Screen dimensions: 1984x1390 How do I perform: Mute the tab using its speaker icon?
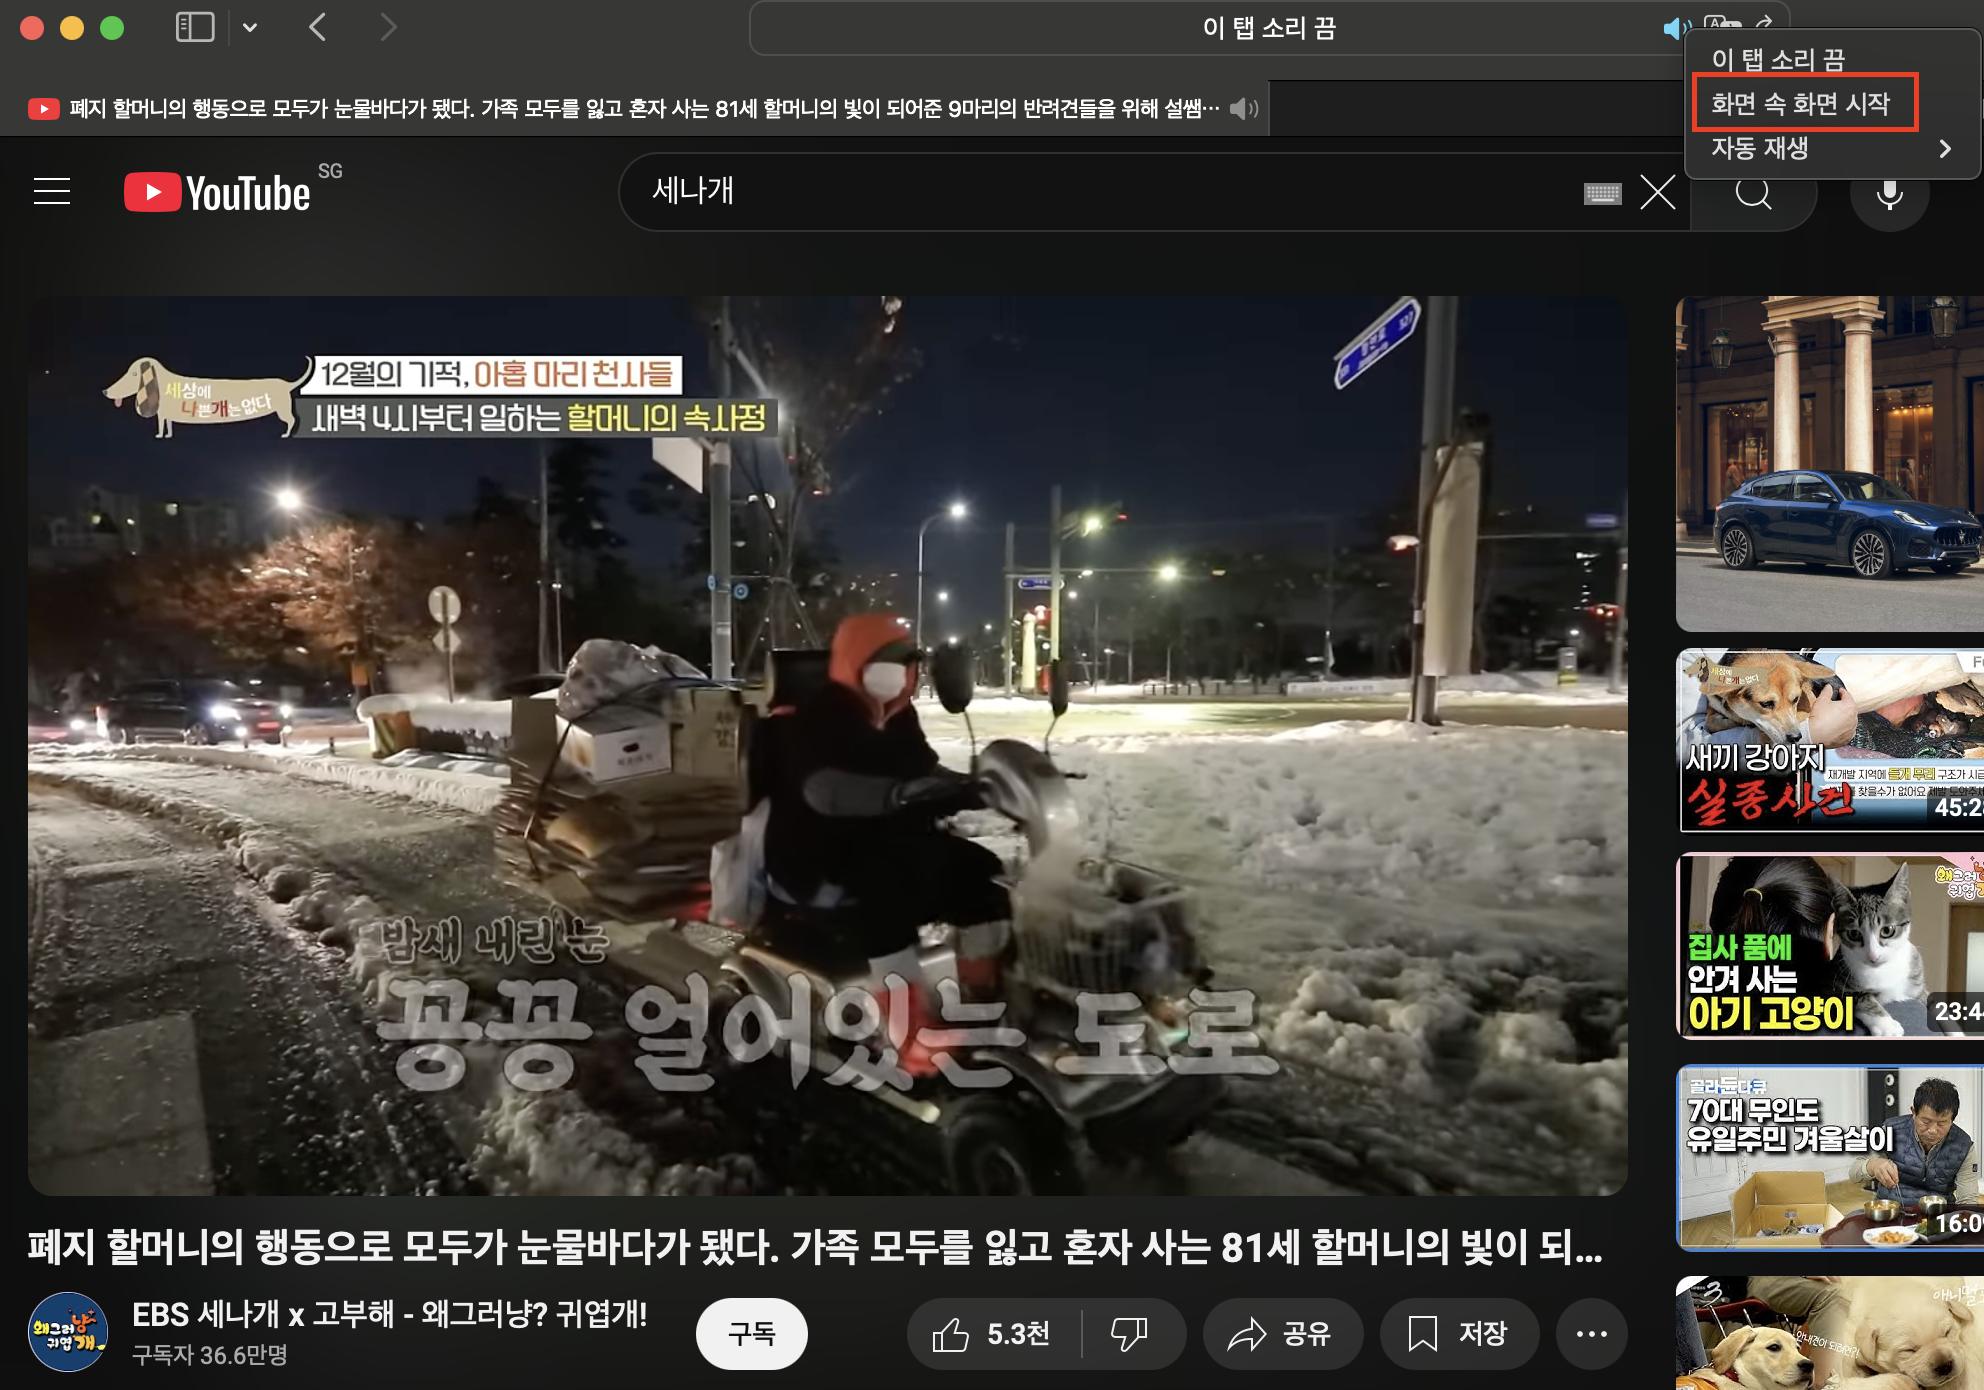(1244, 108)
